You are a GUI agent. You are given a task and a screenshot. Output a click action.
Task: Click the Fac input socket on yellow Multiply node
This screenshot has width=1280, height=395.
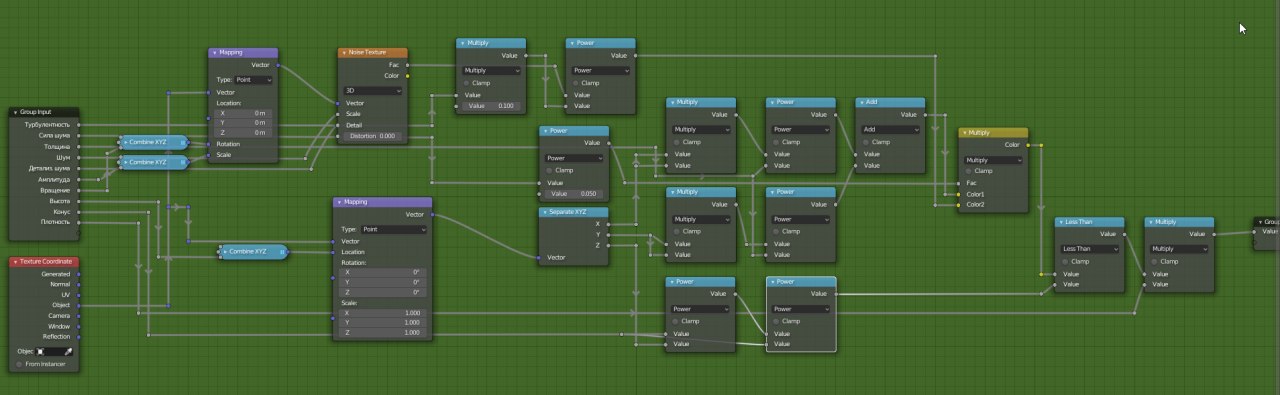click(x=958, y=183)
